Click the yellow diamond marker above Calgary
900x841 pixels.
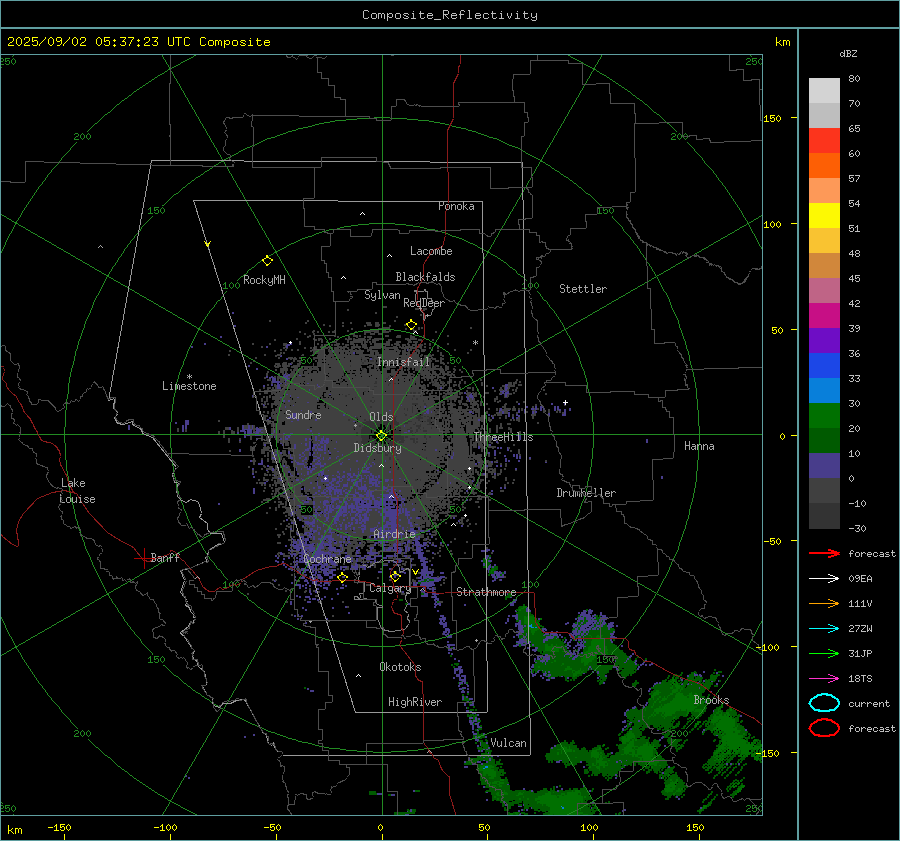[395, 576]
